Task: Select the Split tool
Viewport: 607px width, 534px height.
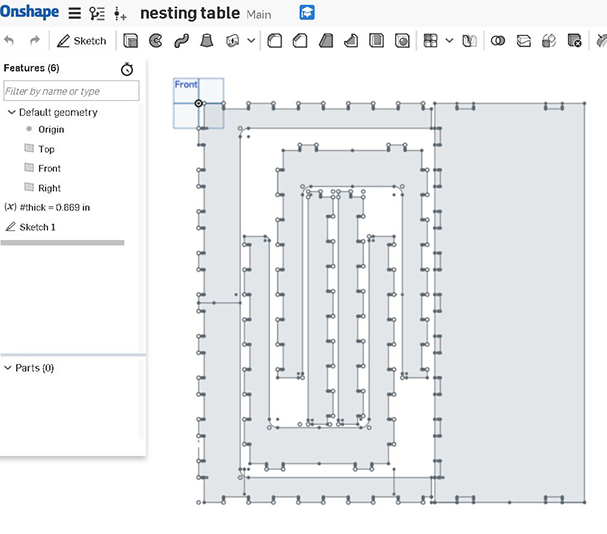Action: [x=523, y=41]
